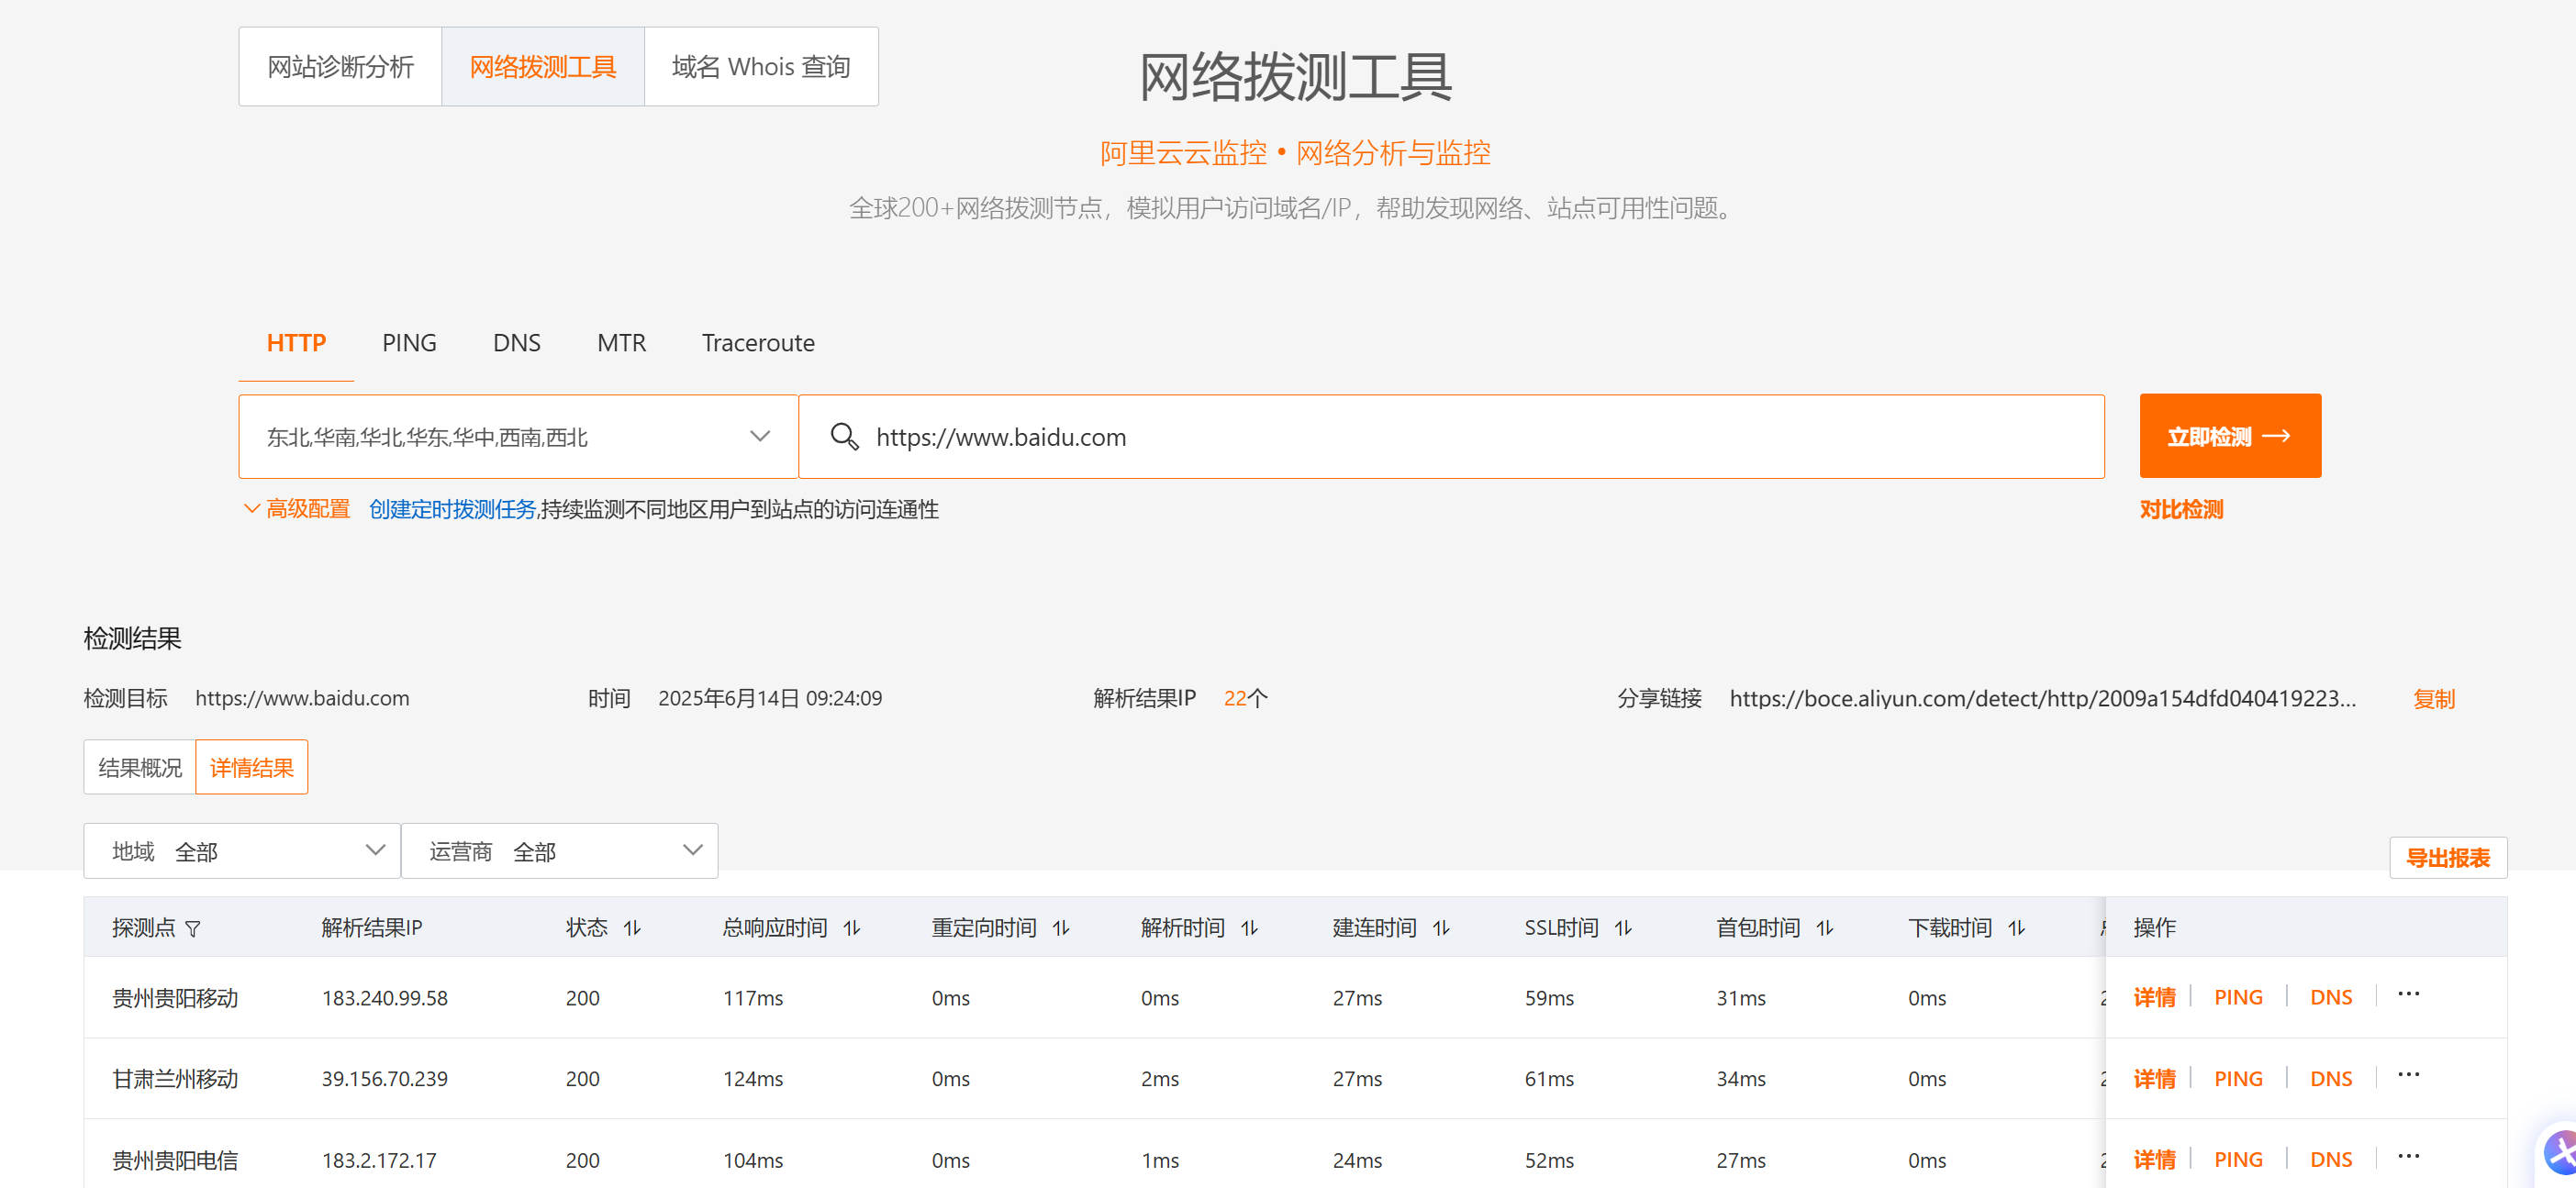
Task: Click IP cell 39.156.70.239
Action: coord(385,1079)
